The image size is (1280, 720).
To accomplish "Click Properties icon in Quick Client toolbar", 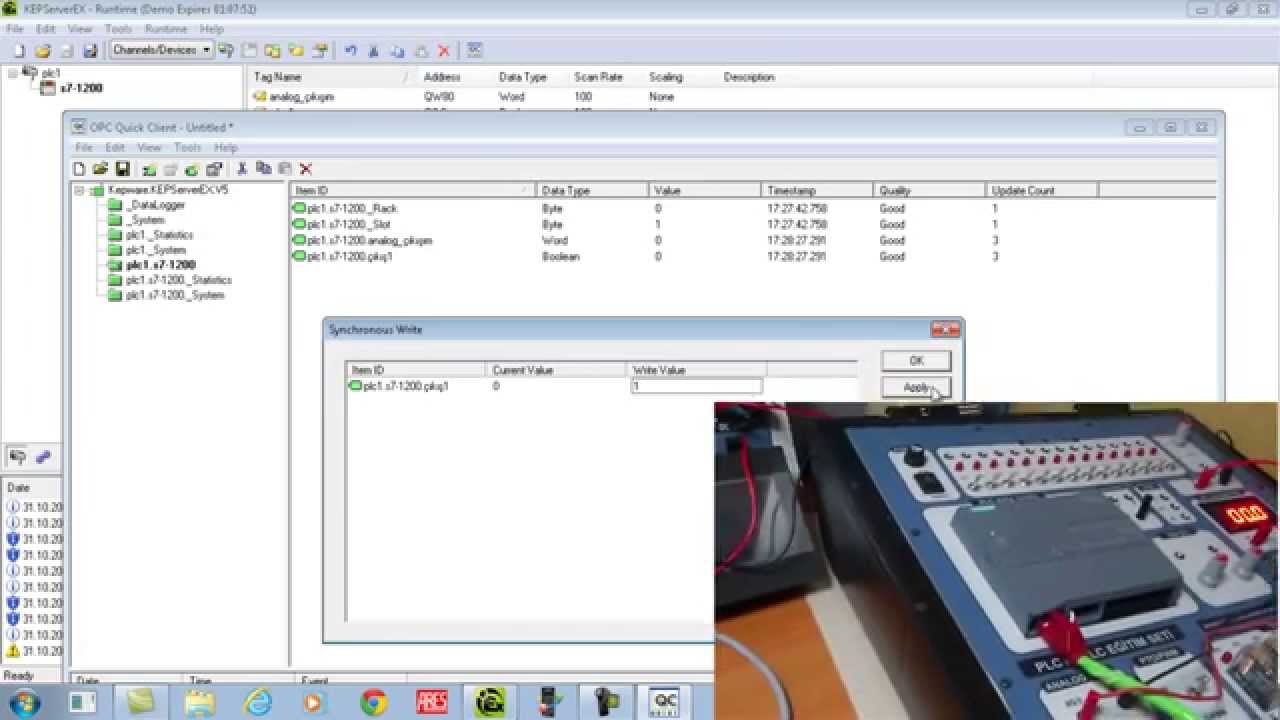I will pos(213,169).
